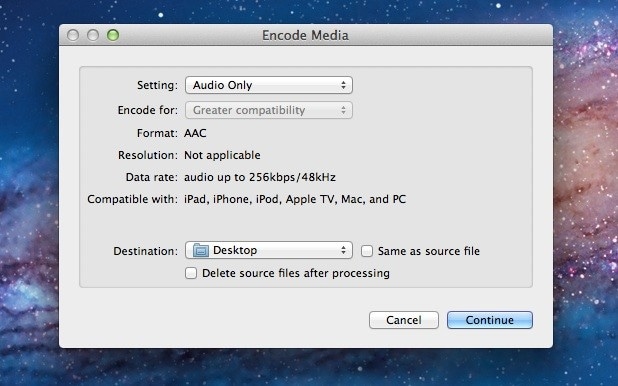
Task: Open the Setting popup showing Audio Only
Action: coord(269,85)
